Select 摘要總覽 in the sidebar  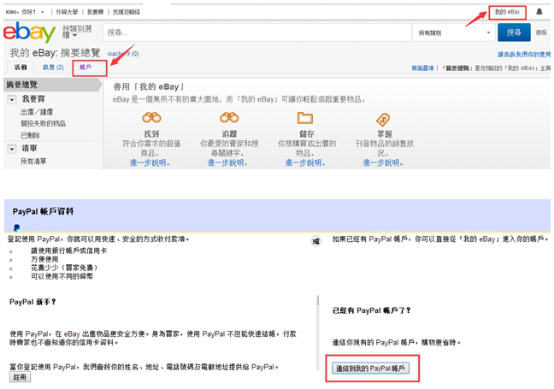(x=53, y=85)
